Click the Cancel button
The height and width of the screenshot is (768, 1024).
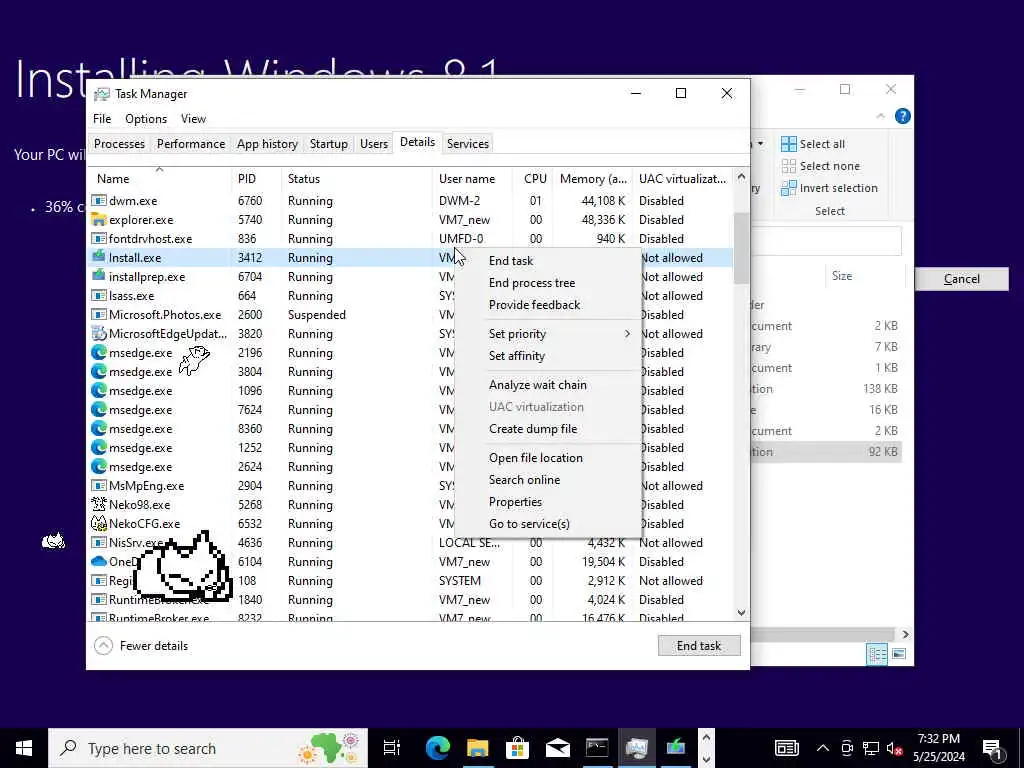click(961, 279)
